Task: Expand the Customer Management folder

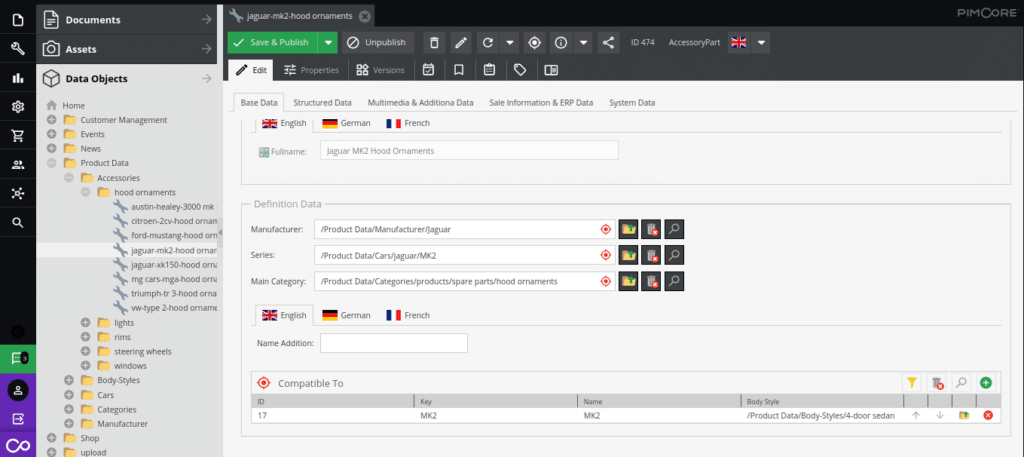Action: tap(52, 119)
